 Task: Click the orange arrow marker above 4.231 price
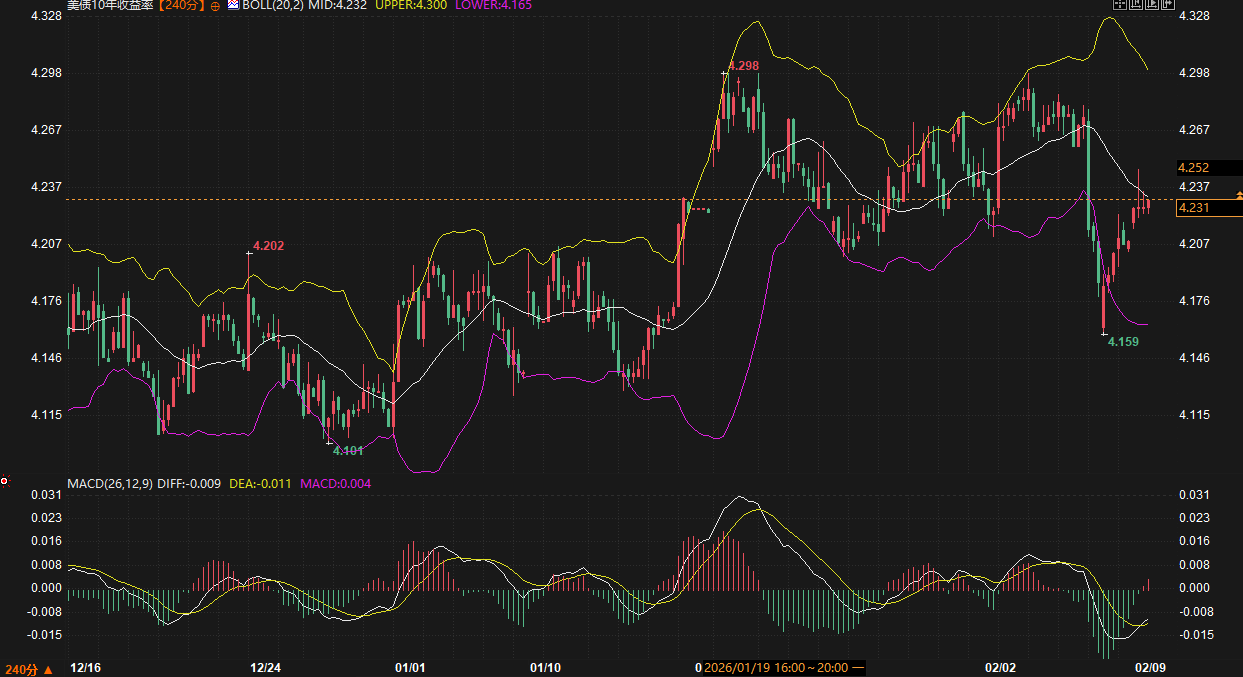(x=1238, y=195)
